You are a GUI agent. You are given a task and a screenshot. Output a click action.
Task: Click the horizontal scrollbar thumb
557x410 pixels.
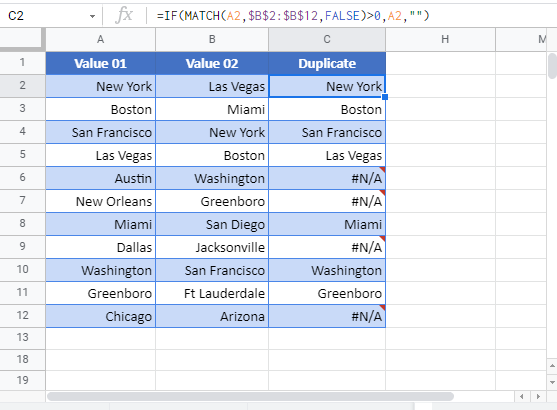250,396
